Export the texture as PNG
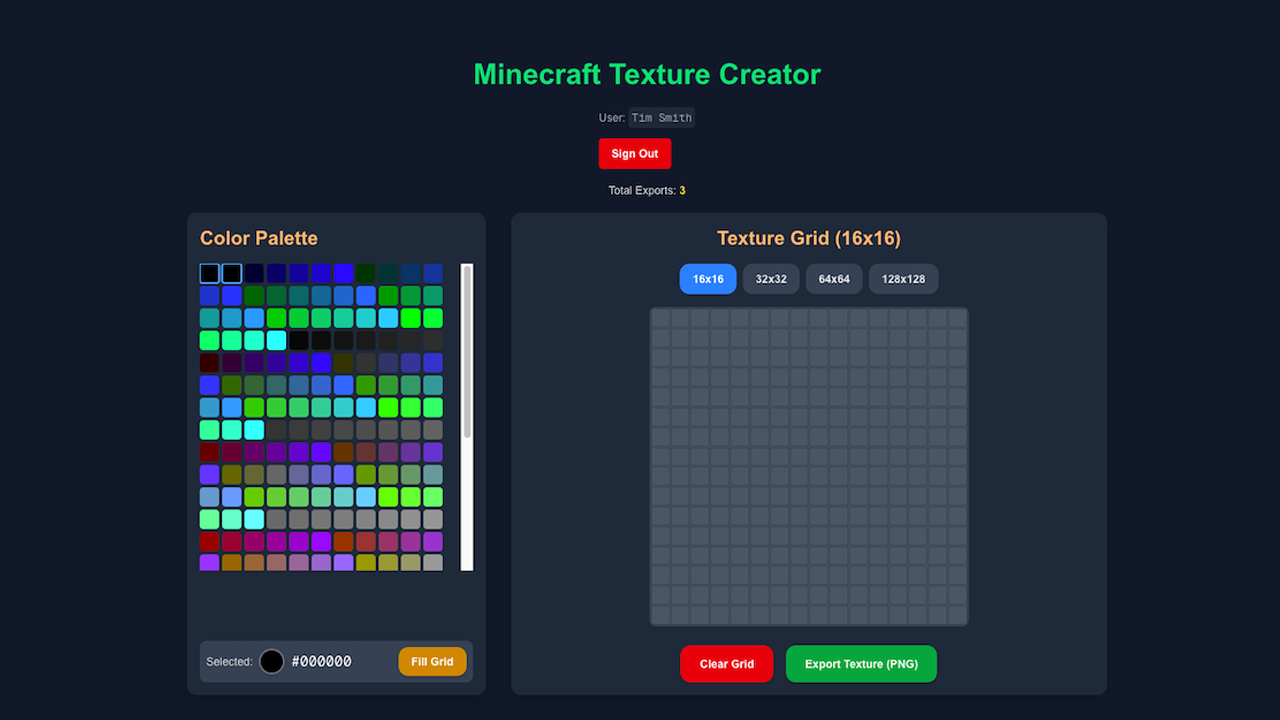Screen dimensions: 1280x720 [860, 664]
